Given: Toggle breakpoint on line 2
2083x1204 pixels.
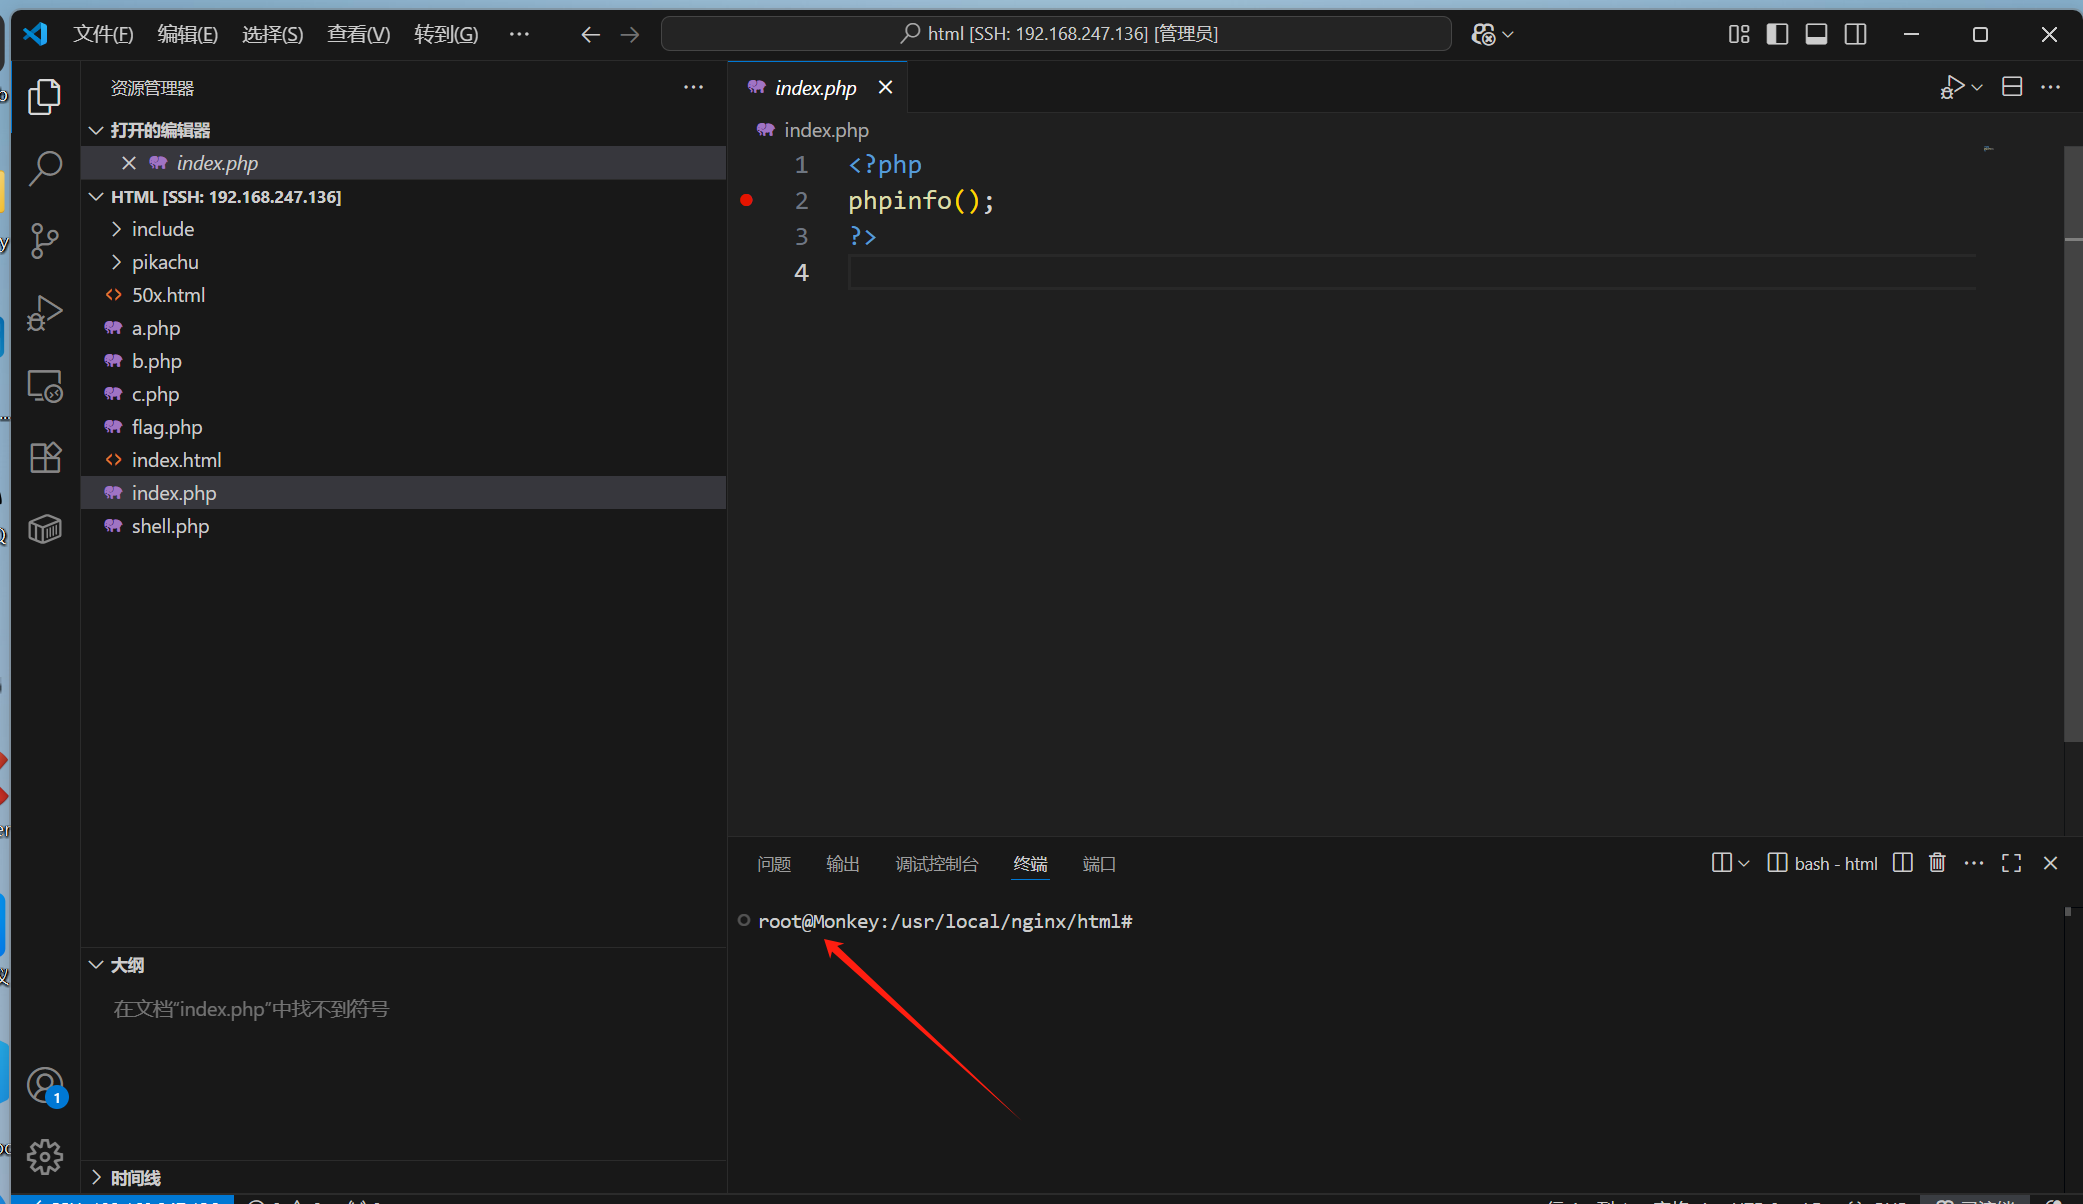Looking at the screenshot, I should [x=746, y=200].
